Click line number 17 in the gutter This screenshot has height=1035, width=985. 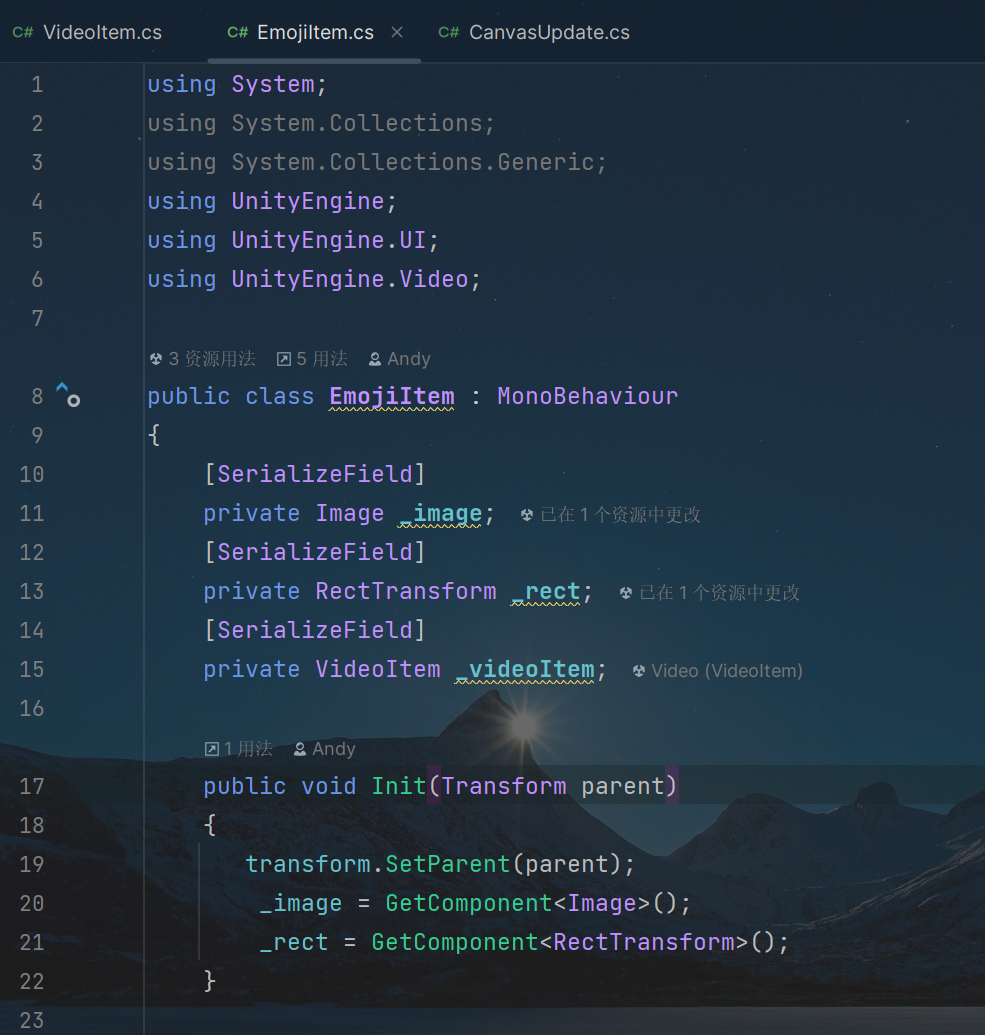(x=31, y=786)
